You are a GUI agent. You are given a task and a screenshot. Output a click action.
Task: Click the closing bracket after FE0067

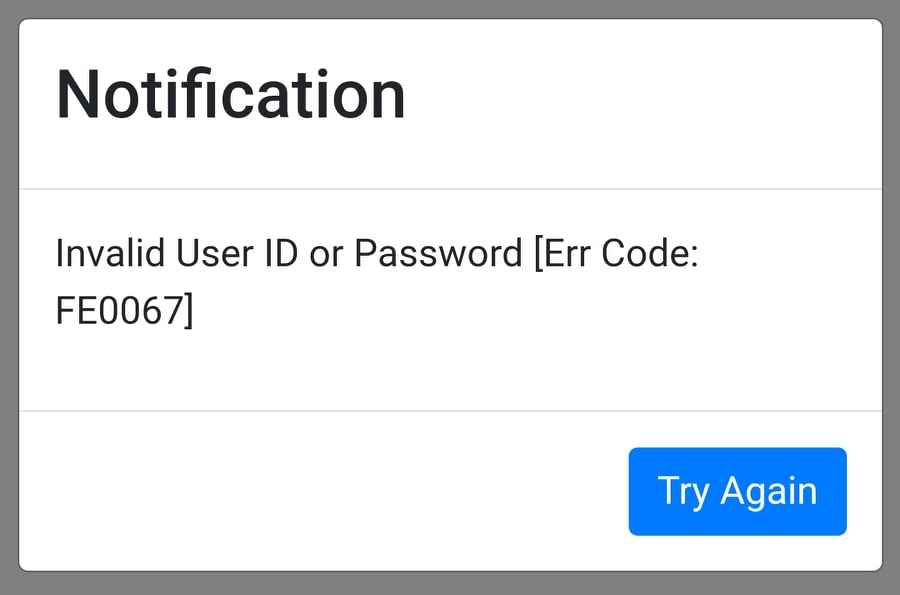187,311
